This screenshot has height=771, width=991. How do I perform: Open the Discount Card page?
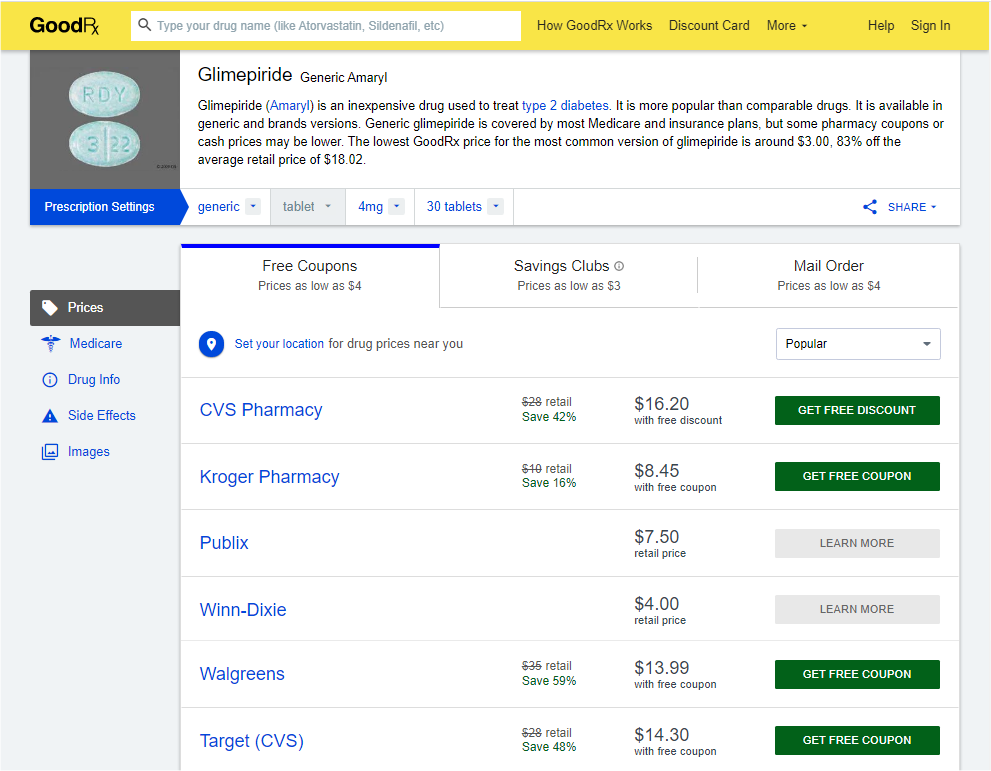tap(709, 26)
